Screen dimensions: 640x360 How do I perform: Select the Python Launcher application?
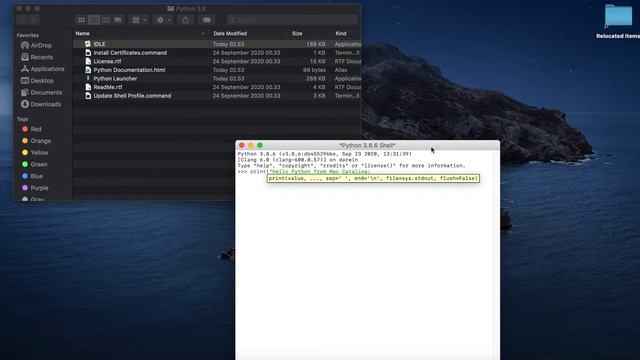pos(115,78)
